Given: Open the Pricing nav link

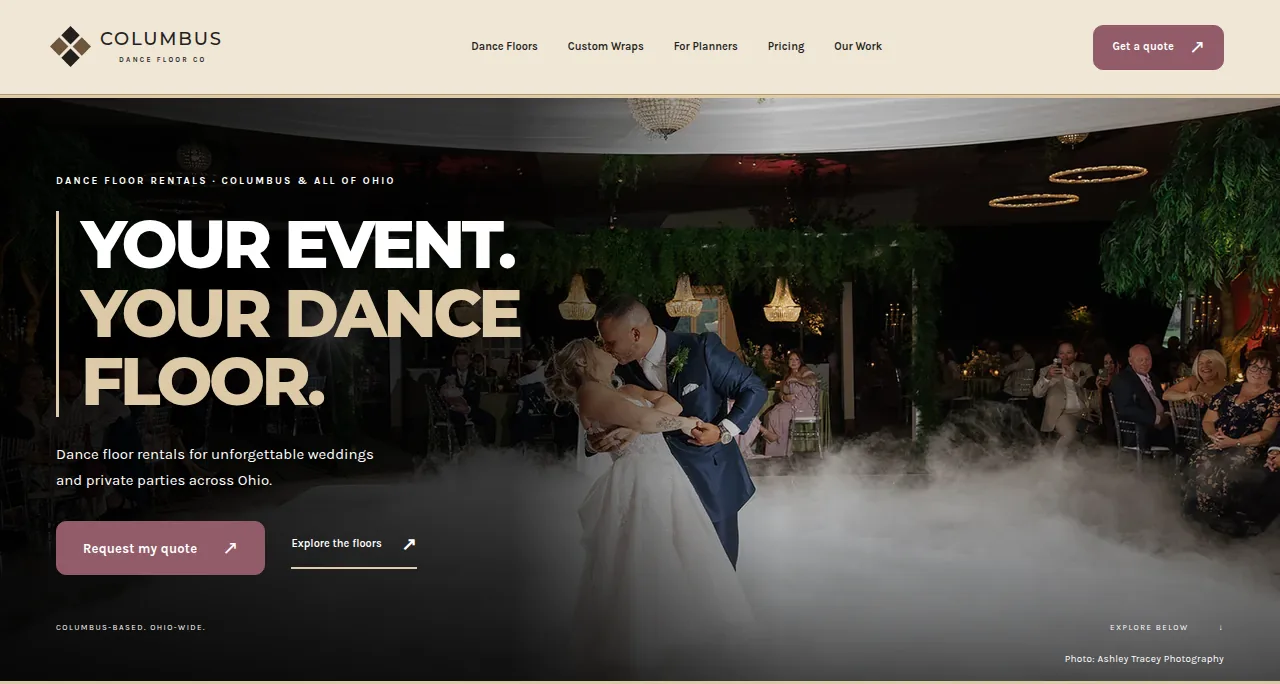Looking at the screenshot, I should point(786,46).
